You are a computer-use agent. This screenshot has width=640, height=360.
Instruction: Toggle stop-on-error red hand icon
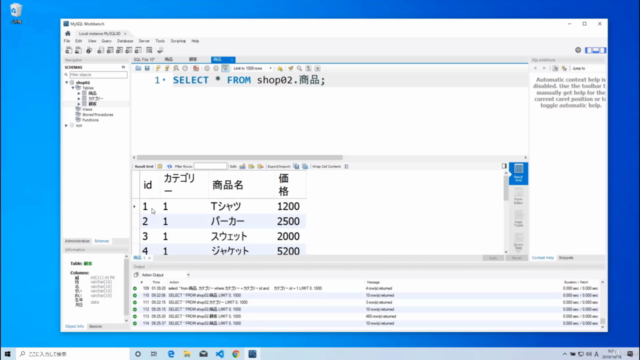point(196,68)
